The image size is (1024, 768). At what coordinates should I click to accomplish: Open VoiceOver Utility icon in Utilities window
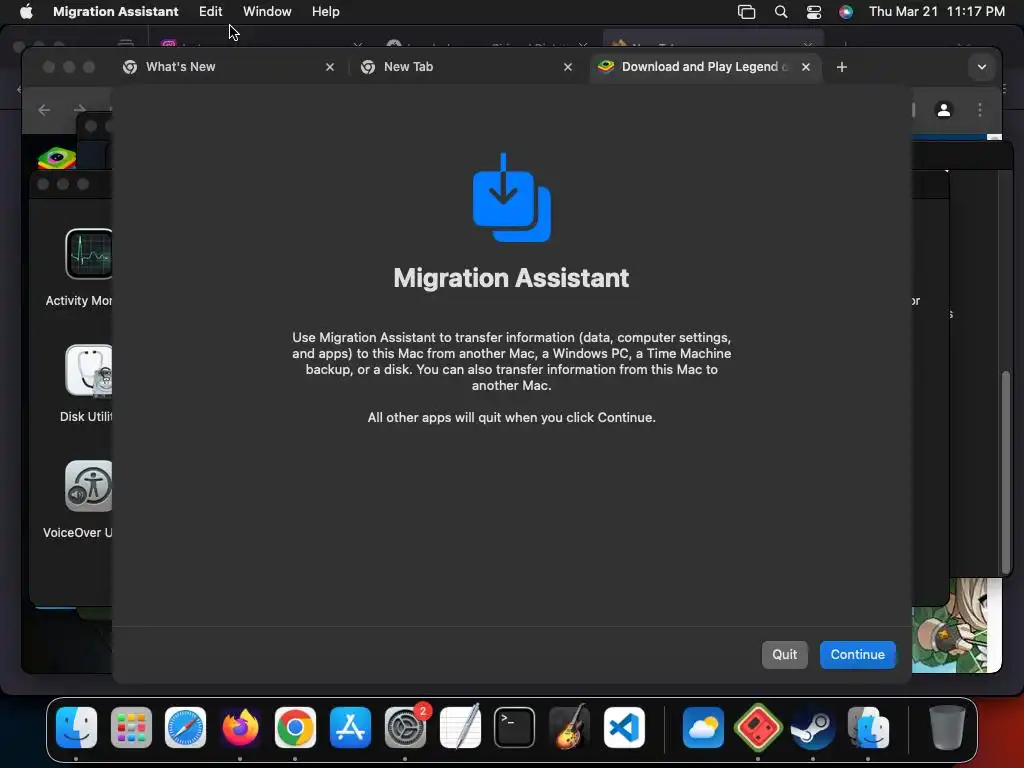[x=89, y=486]
